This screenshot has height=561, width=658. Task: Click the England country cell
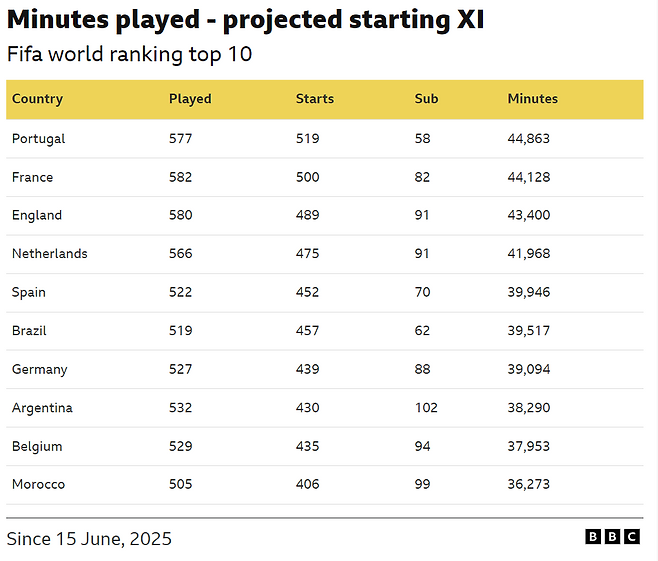click(37, 215)
